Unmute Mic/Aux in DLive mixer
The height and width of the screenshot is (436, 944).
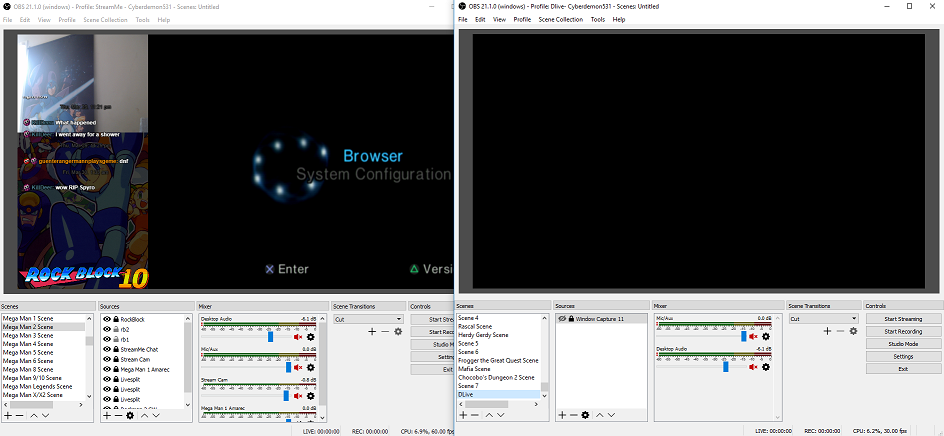pos(753,337)
